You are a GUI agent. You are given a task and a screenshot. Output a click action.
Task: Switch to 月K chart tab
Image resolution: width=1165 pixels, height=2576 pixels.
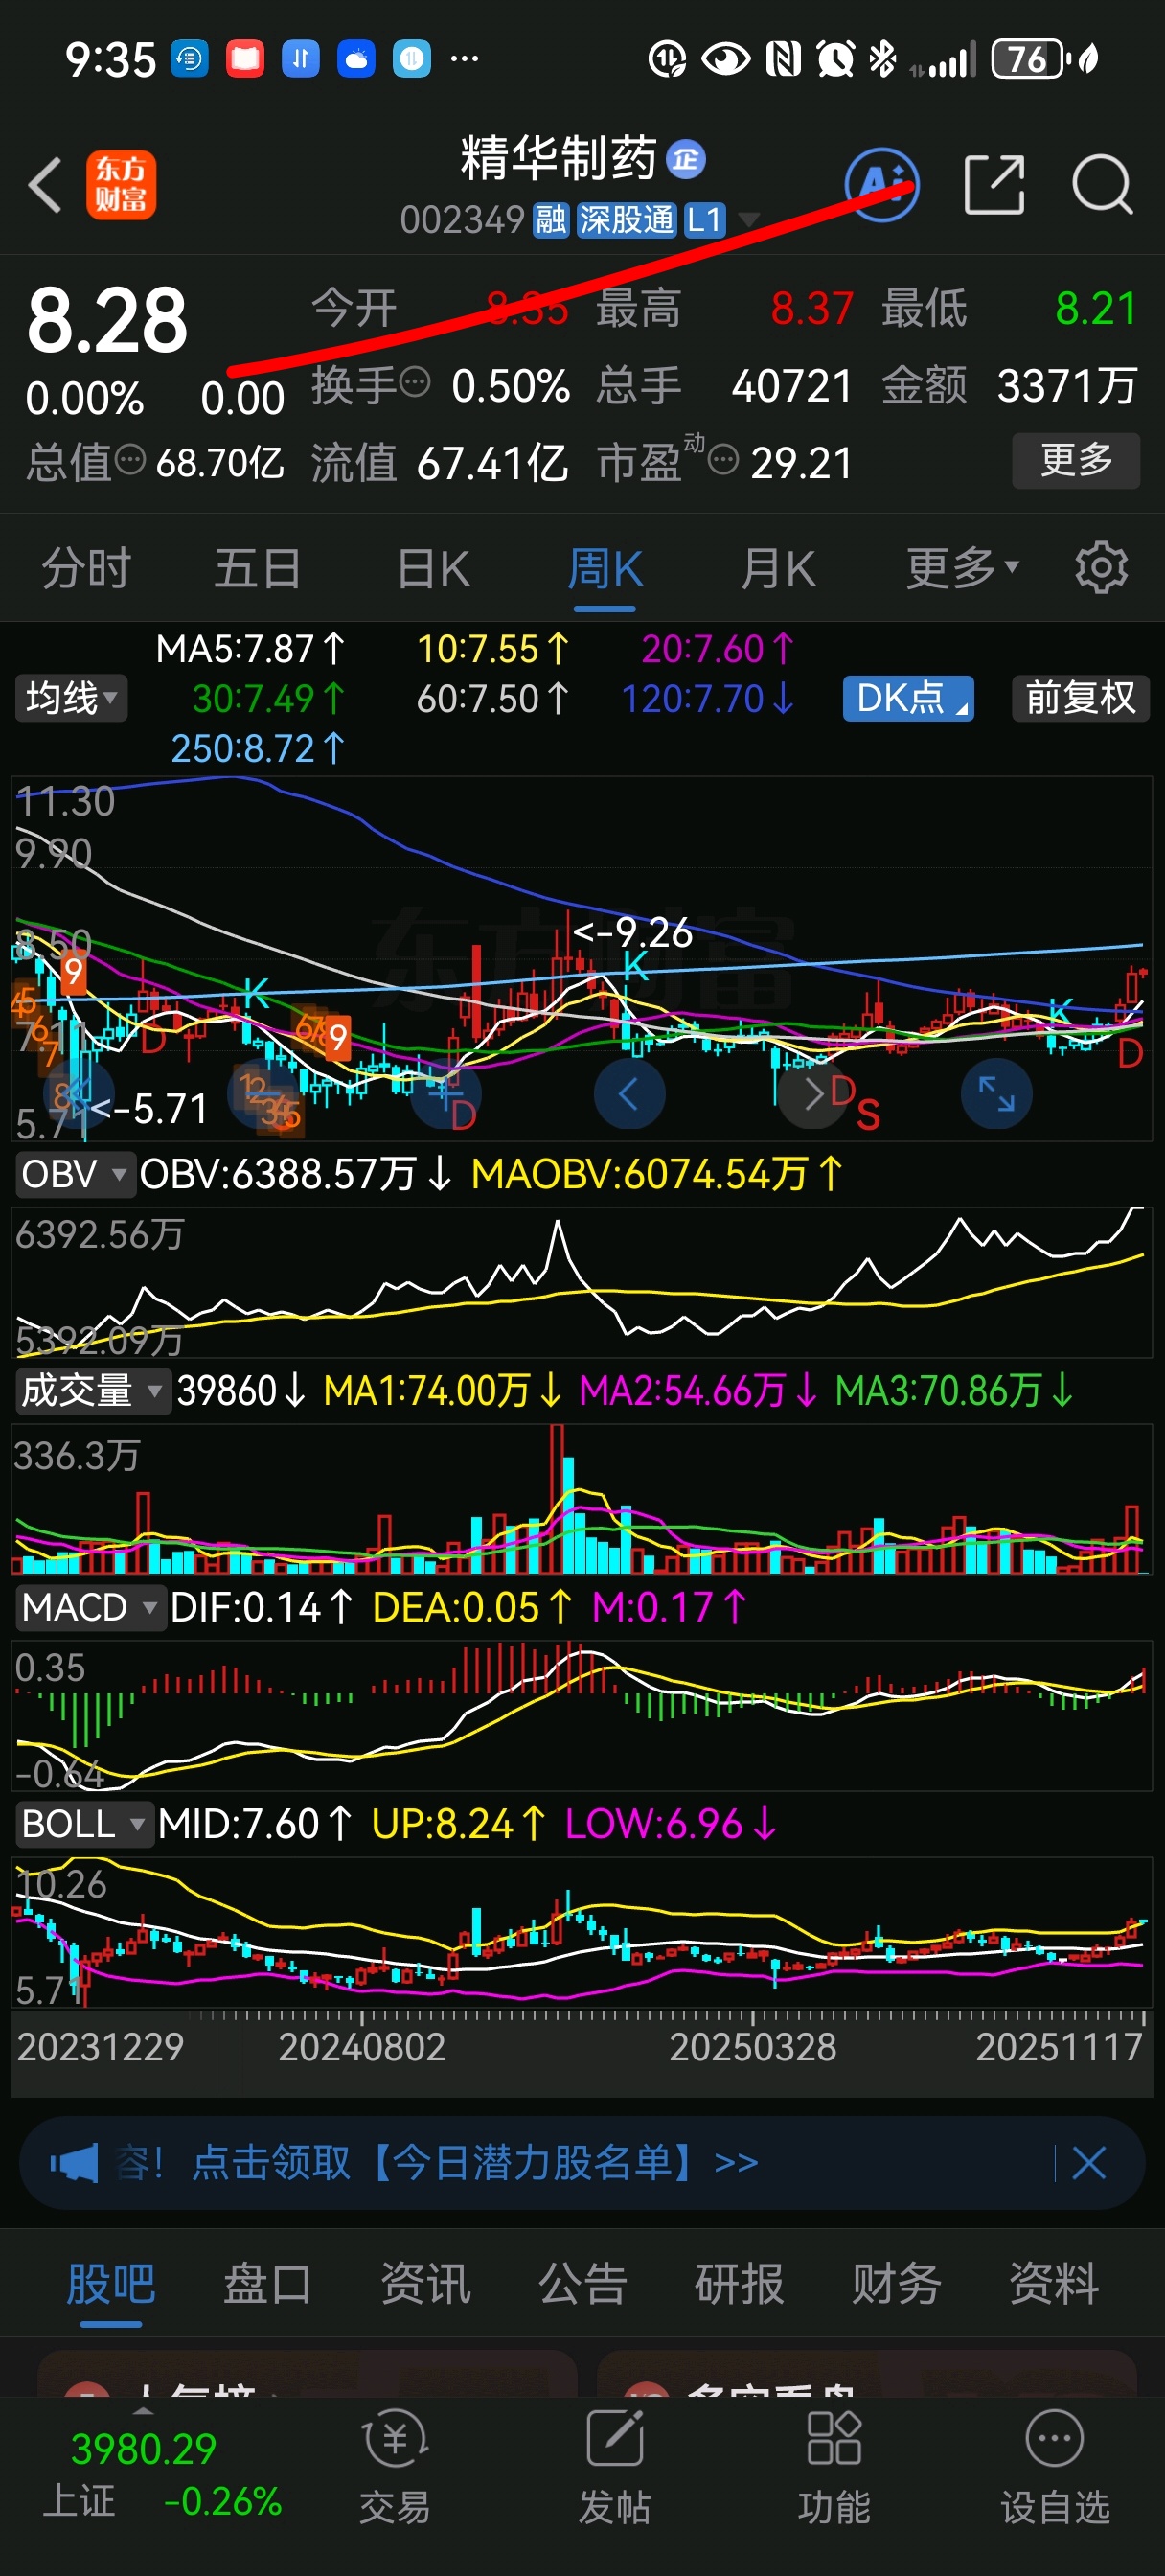coord(778,569)
